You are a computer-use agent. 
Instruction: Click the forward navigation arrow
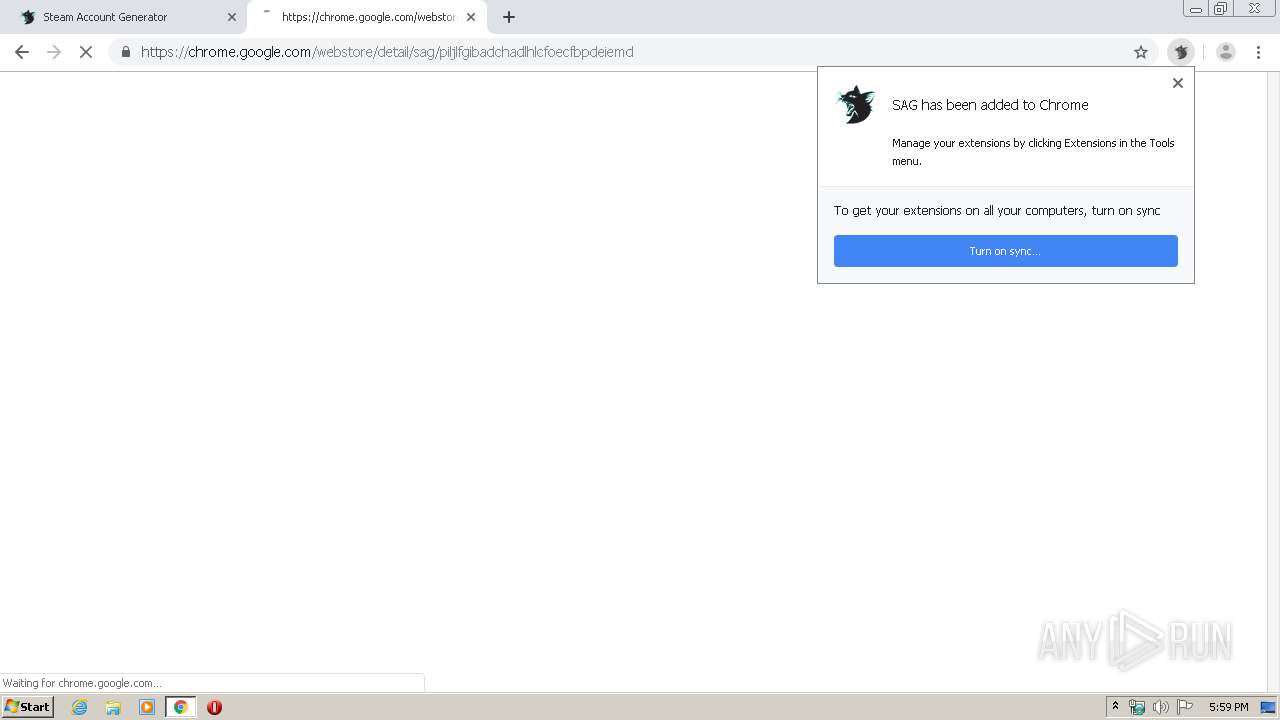(54, 52)
